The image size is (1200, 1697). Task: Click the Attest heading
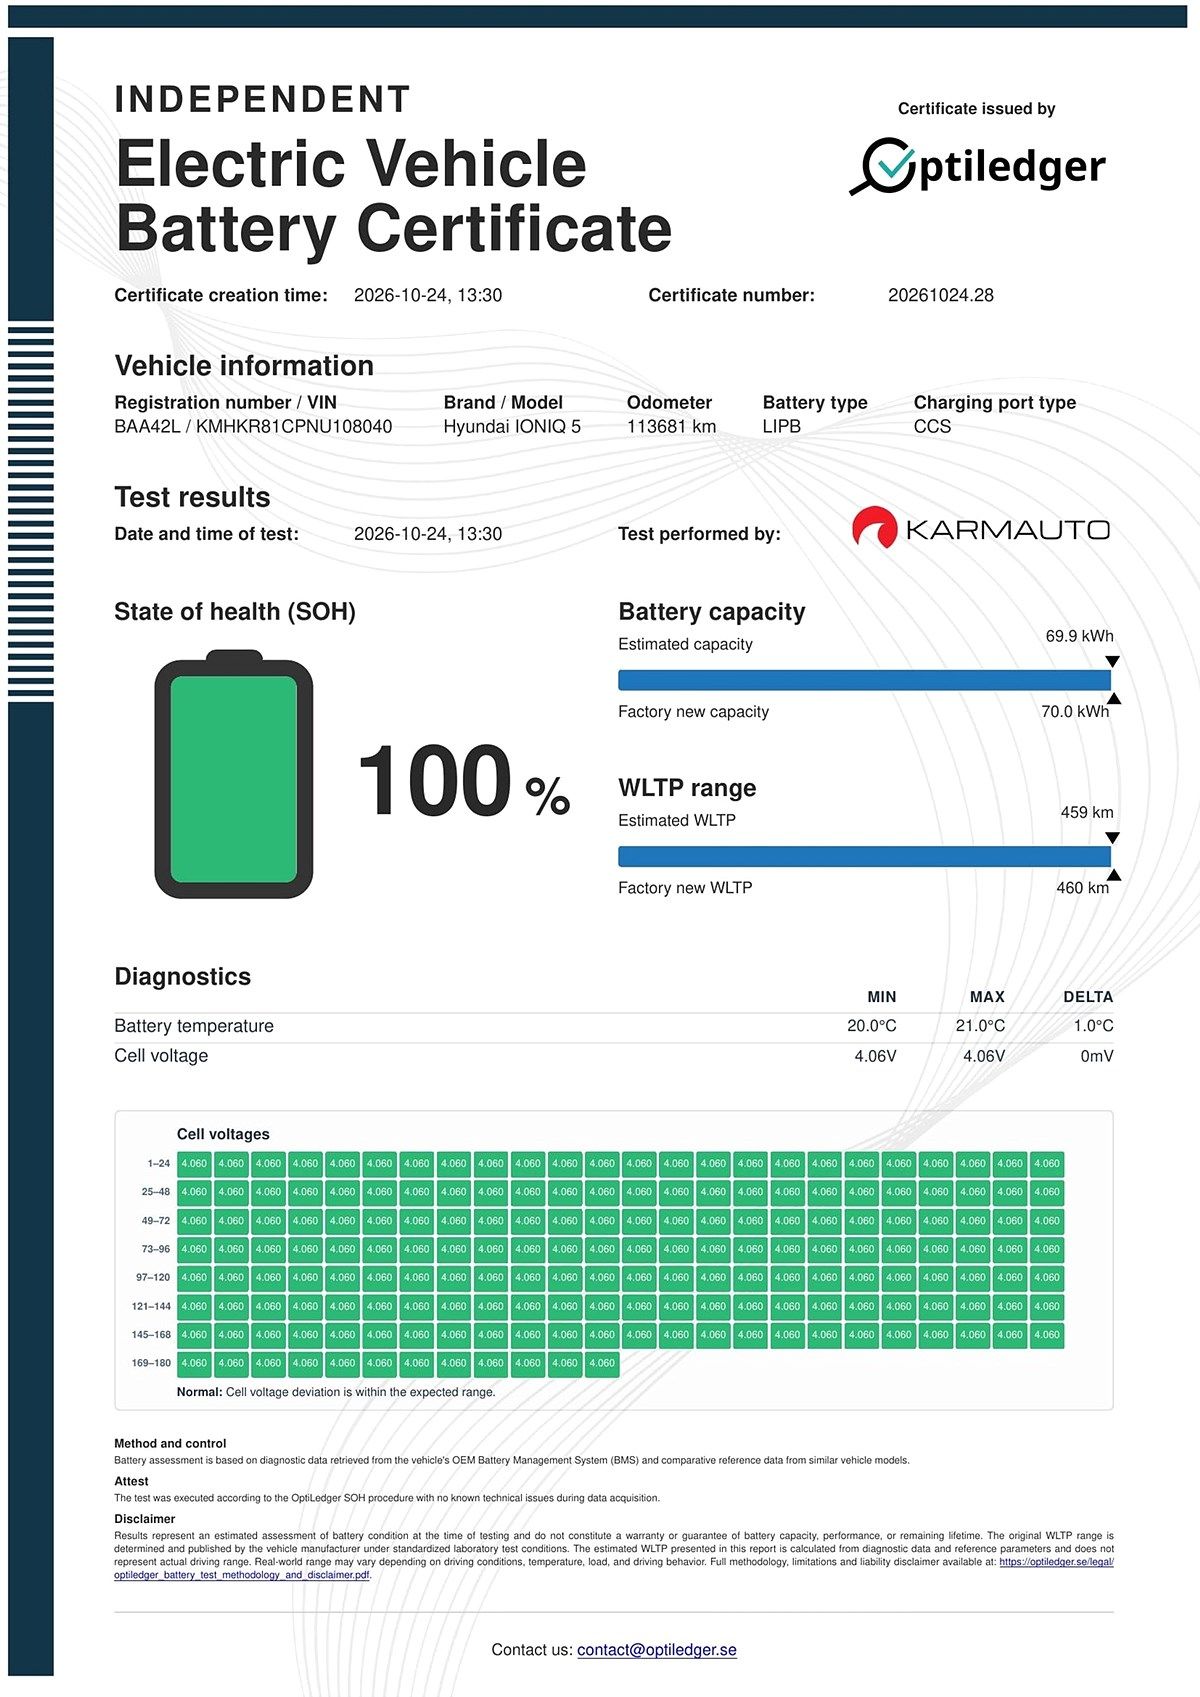point(131,1482)
